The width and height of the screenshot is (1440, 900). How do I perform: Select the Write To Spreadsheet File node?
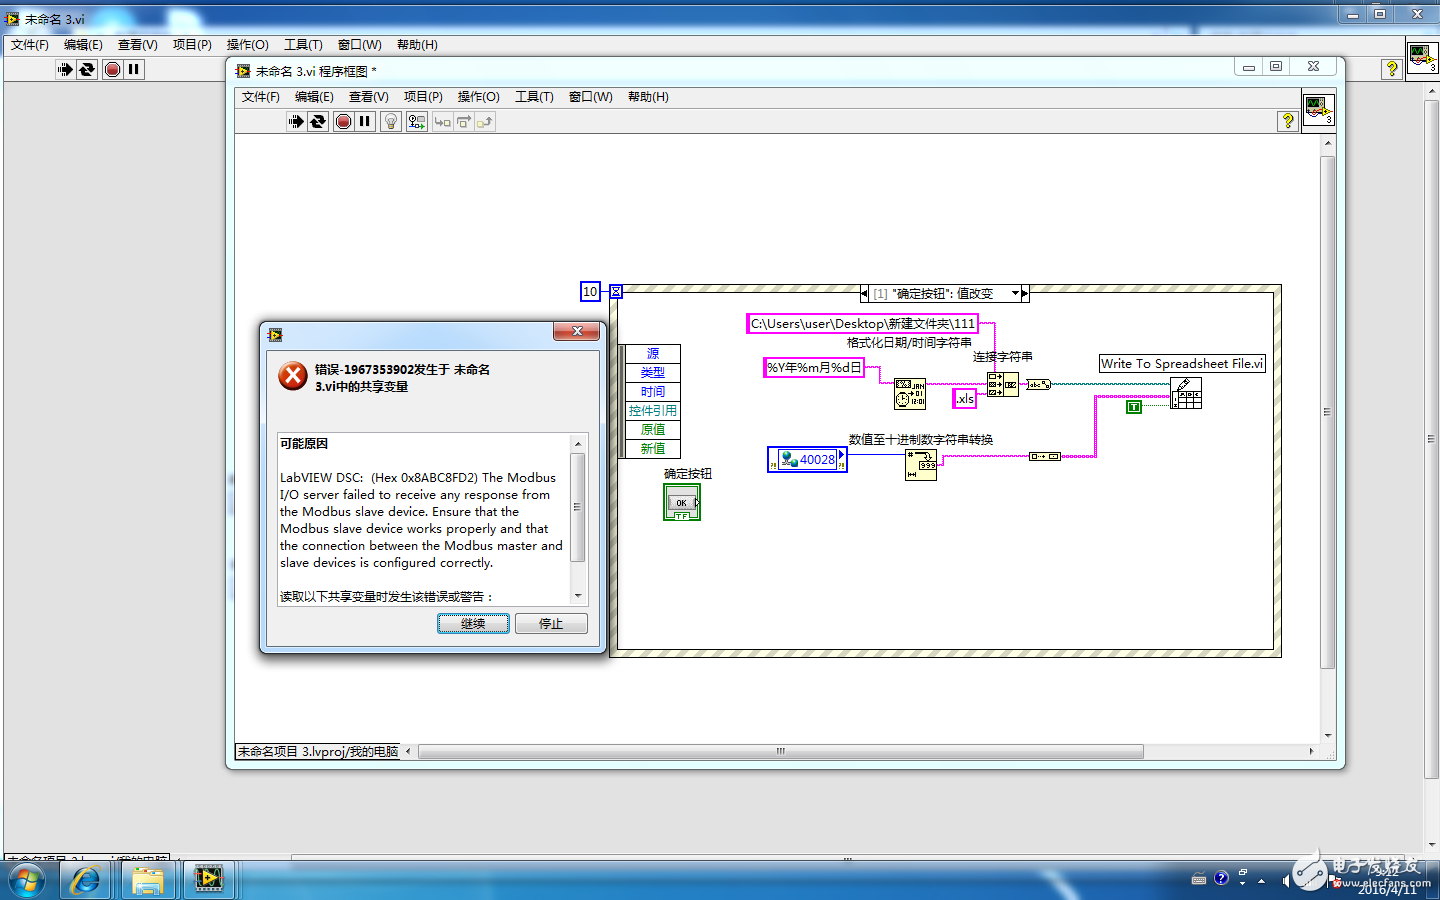pos(1186,393)
